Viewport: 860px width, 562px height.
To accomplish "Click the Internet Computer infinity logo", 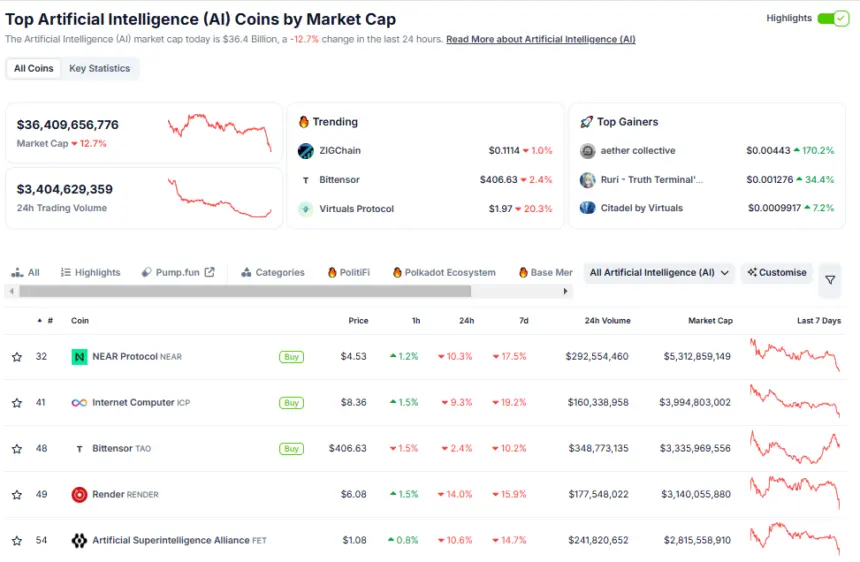I will (x=79, y=403).
